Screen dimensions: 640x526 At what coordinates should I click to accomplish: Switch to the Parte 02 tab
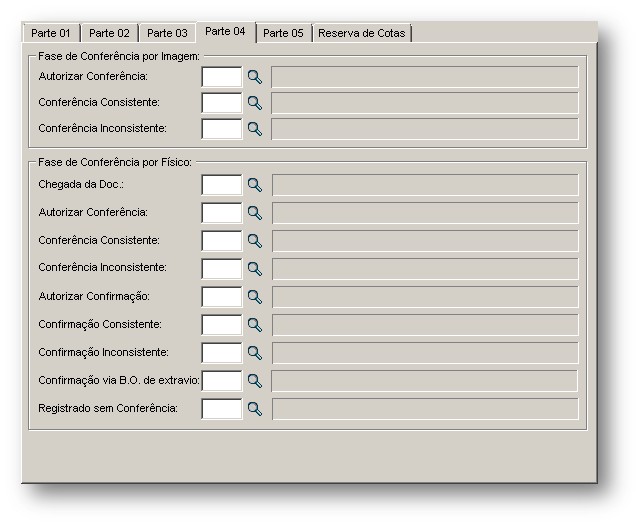pos(109,33)
